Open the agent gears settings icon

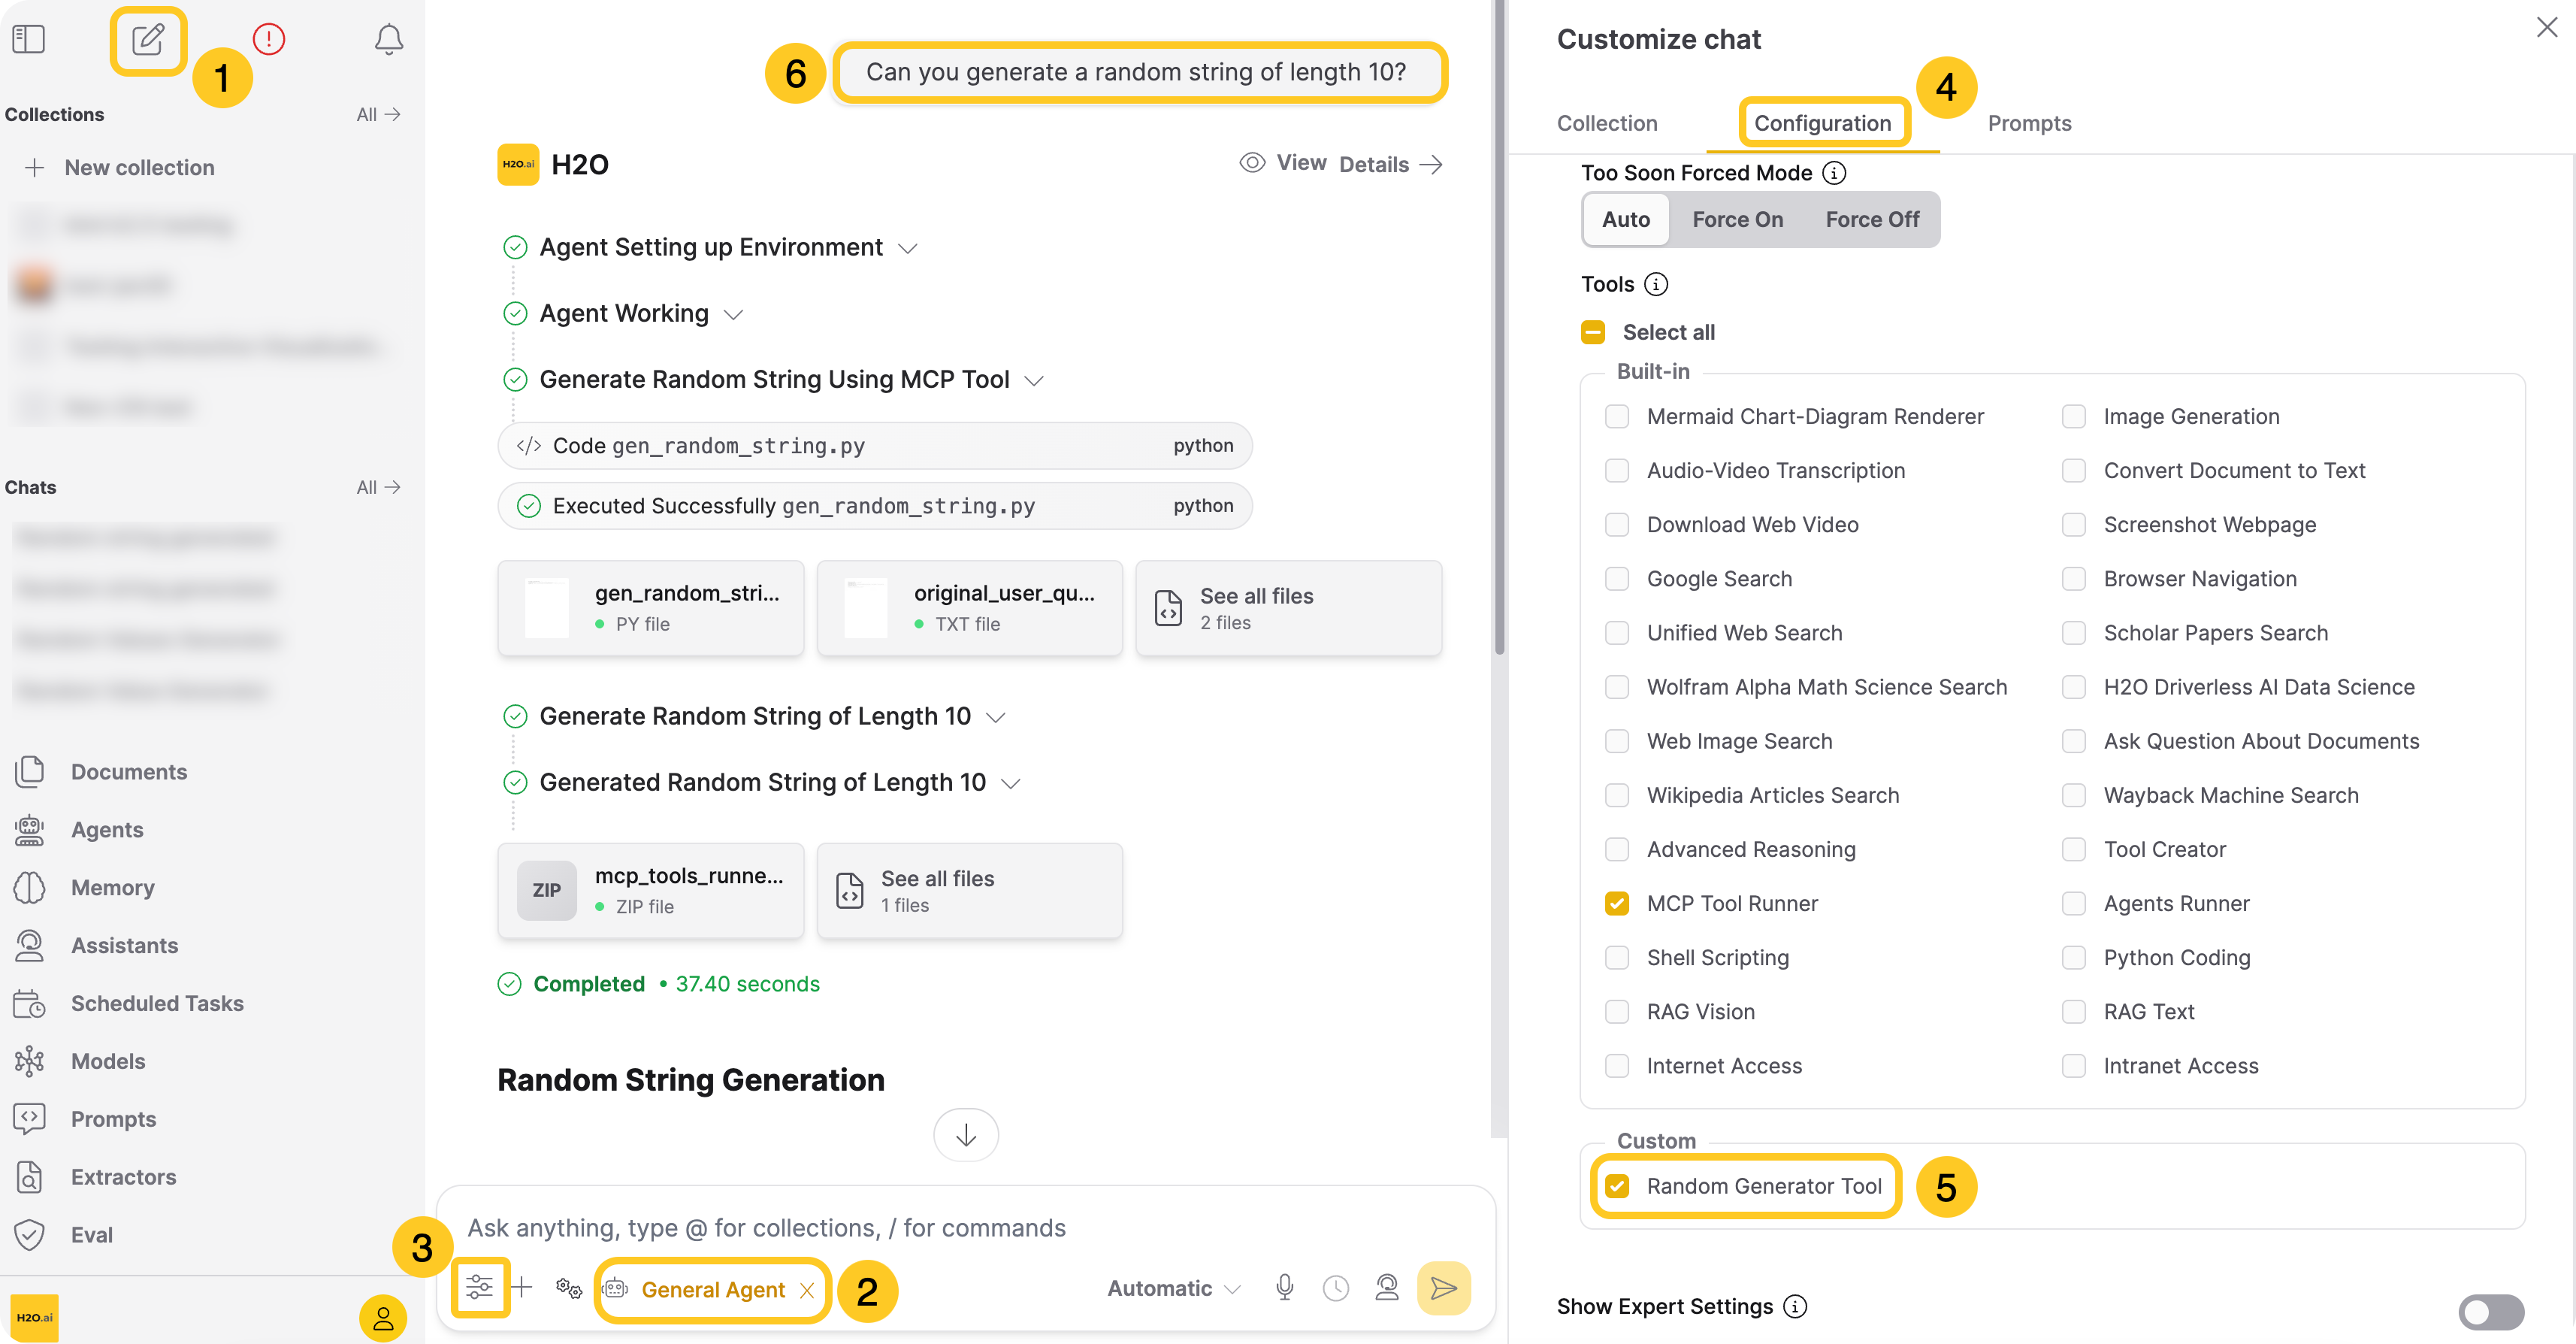click(x=569, y=1288)
